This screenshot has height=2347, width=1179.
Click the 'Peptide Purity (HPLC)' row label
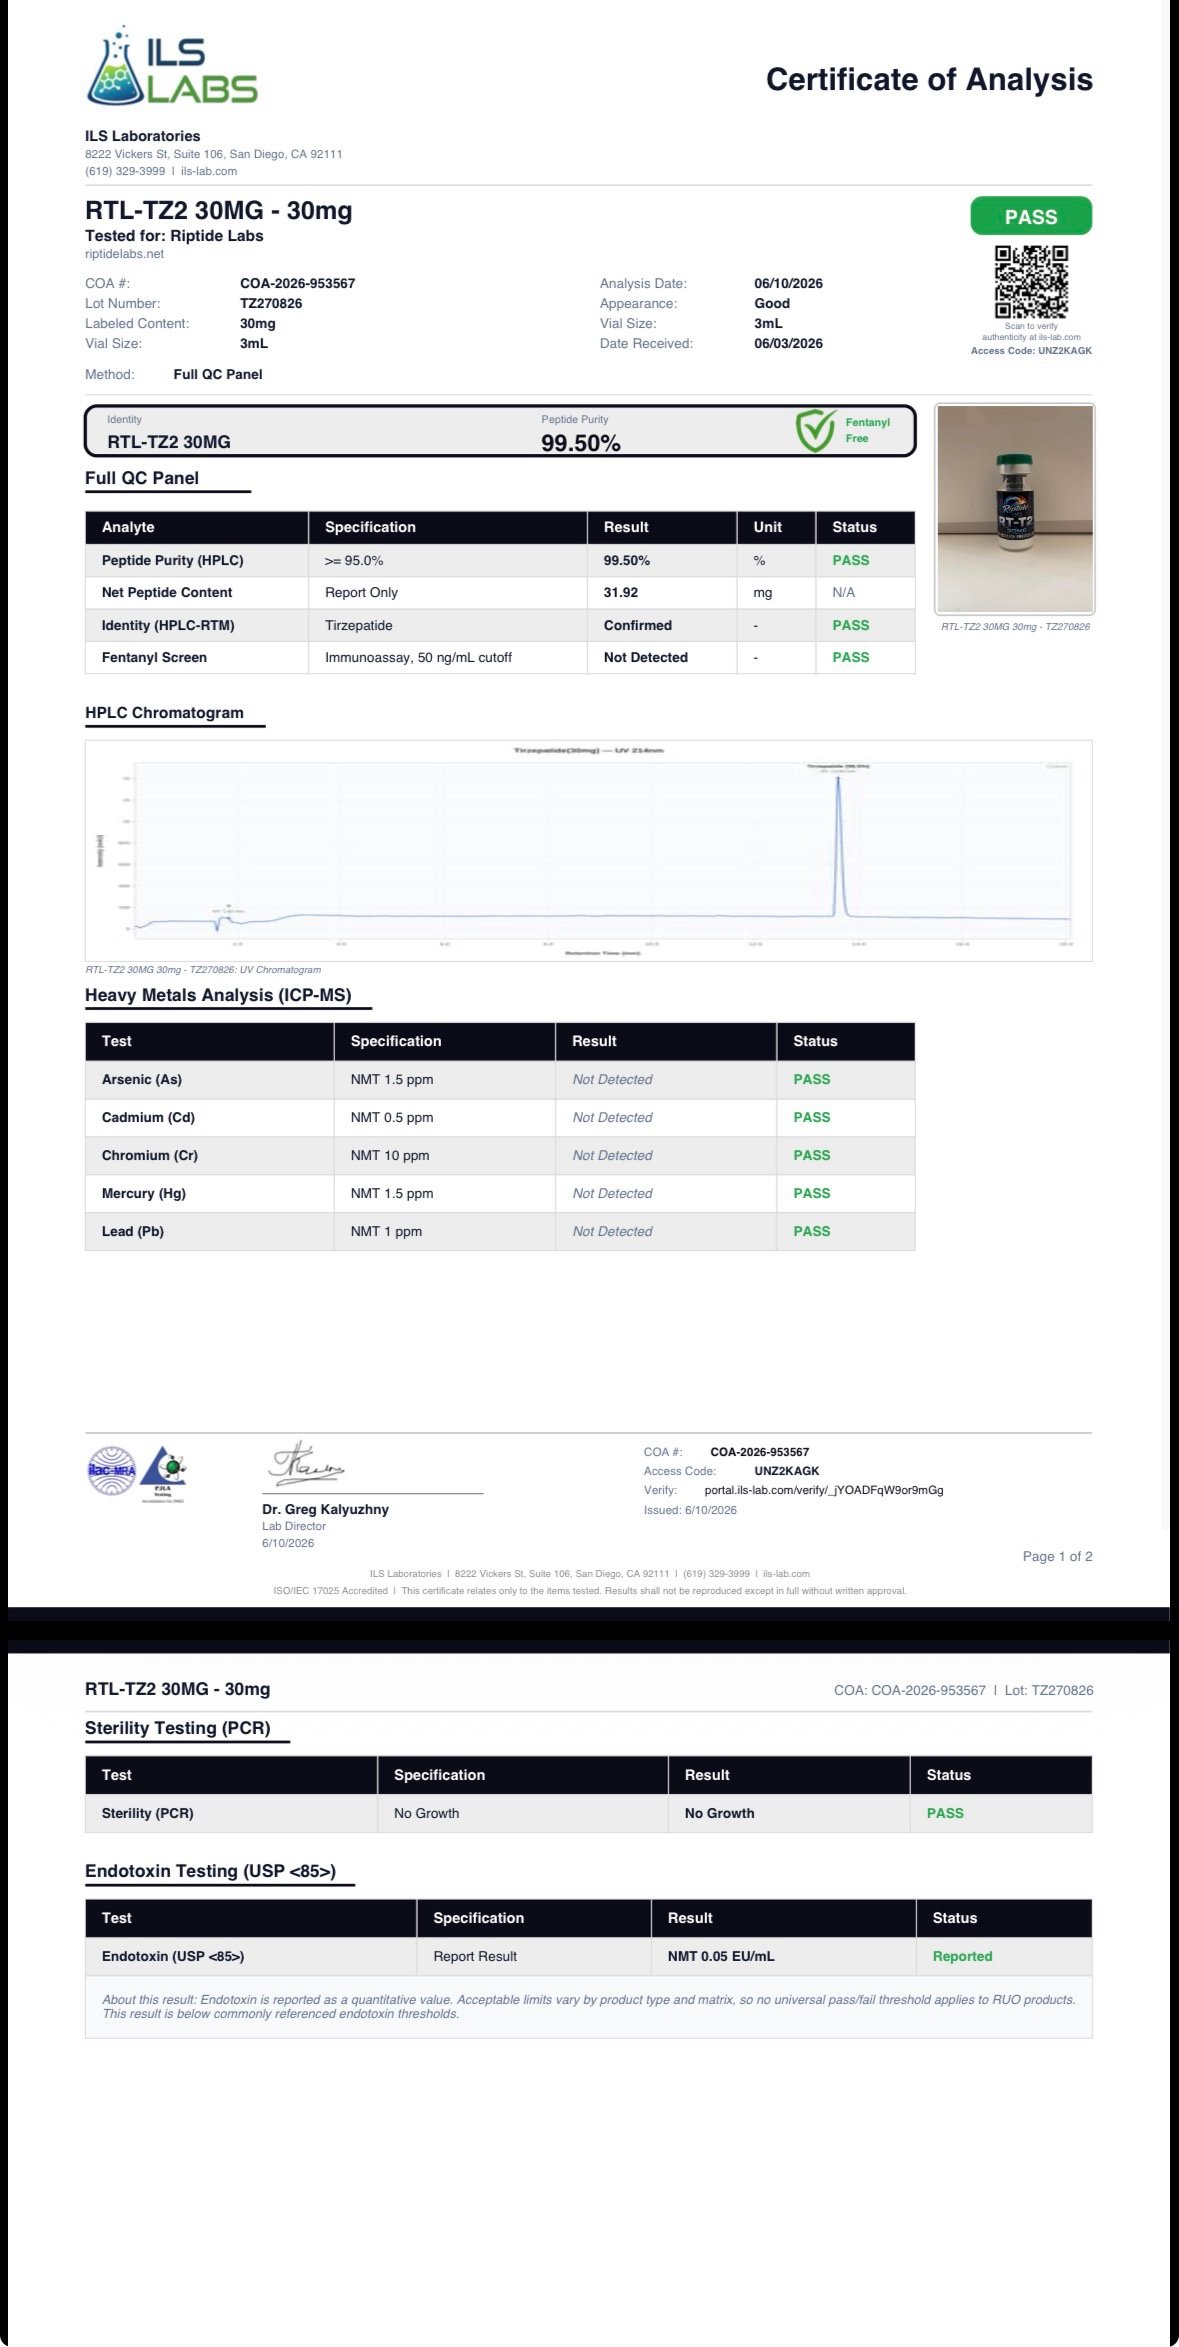(x=172, y=560)
